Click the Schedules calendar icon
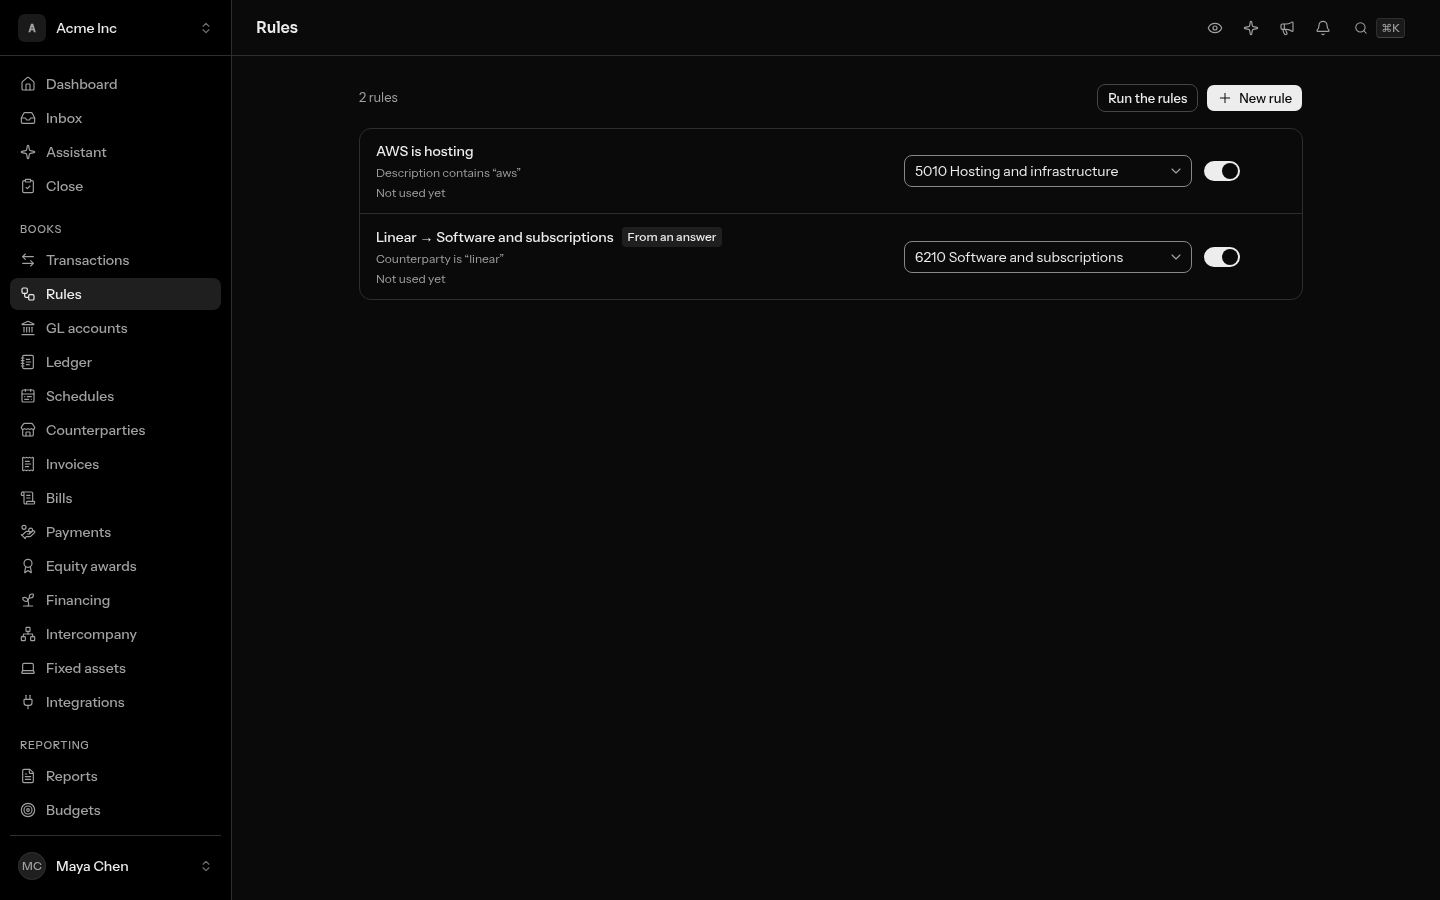Screen dimensions: 1440x900 click(28, 396)
